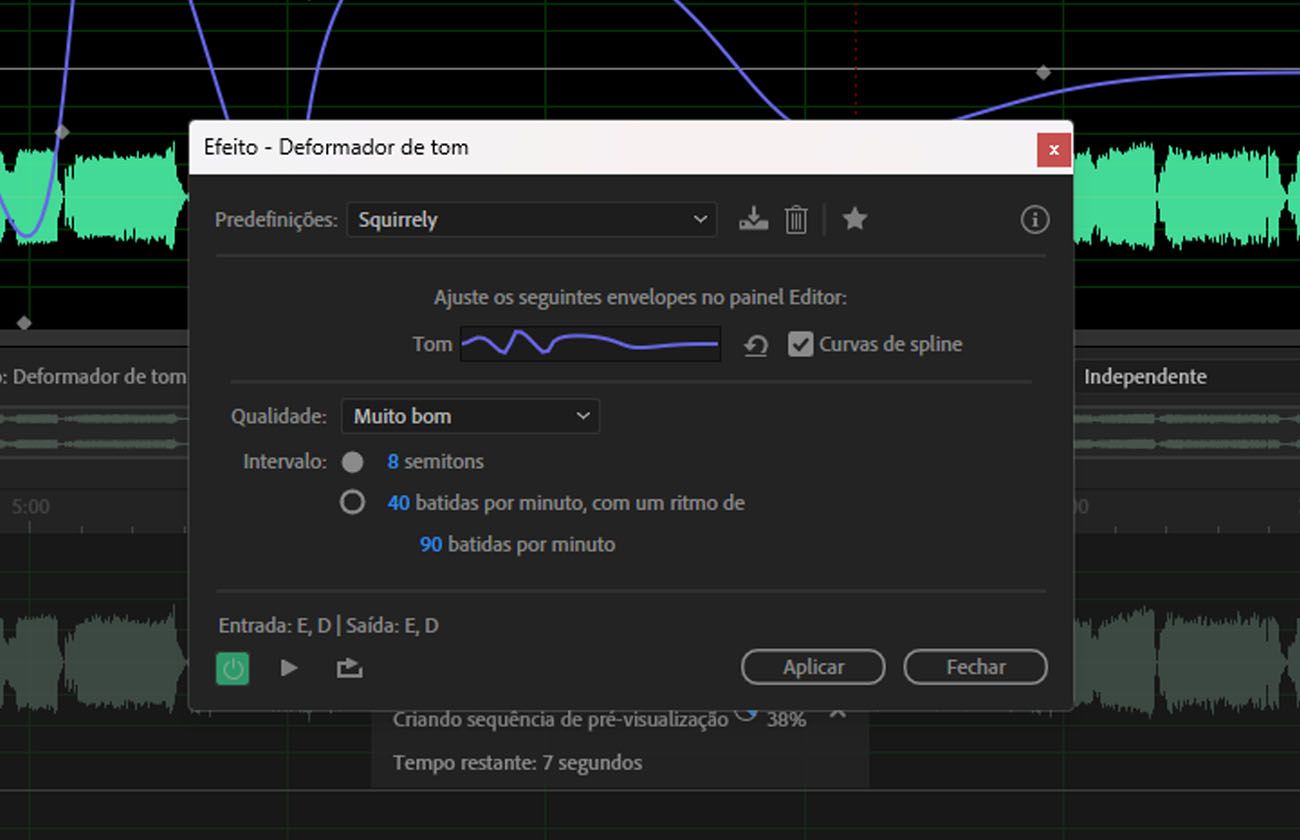Click the 40 batidas por minuto value
This screenshot has height=840, width=1300.
click(398, 503)
